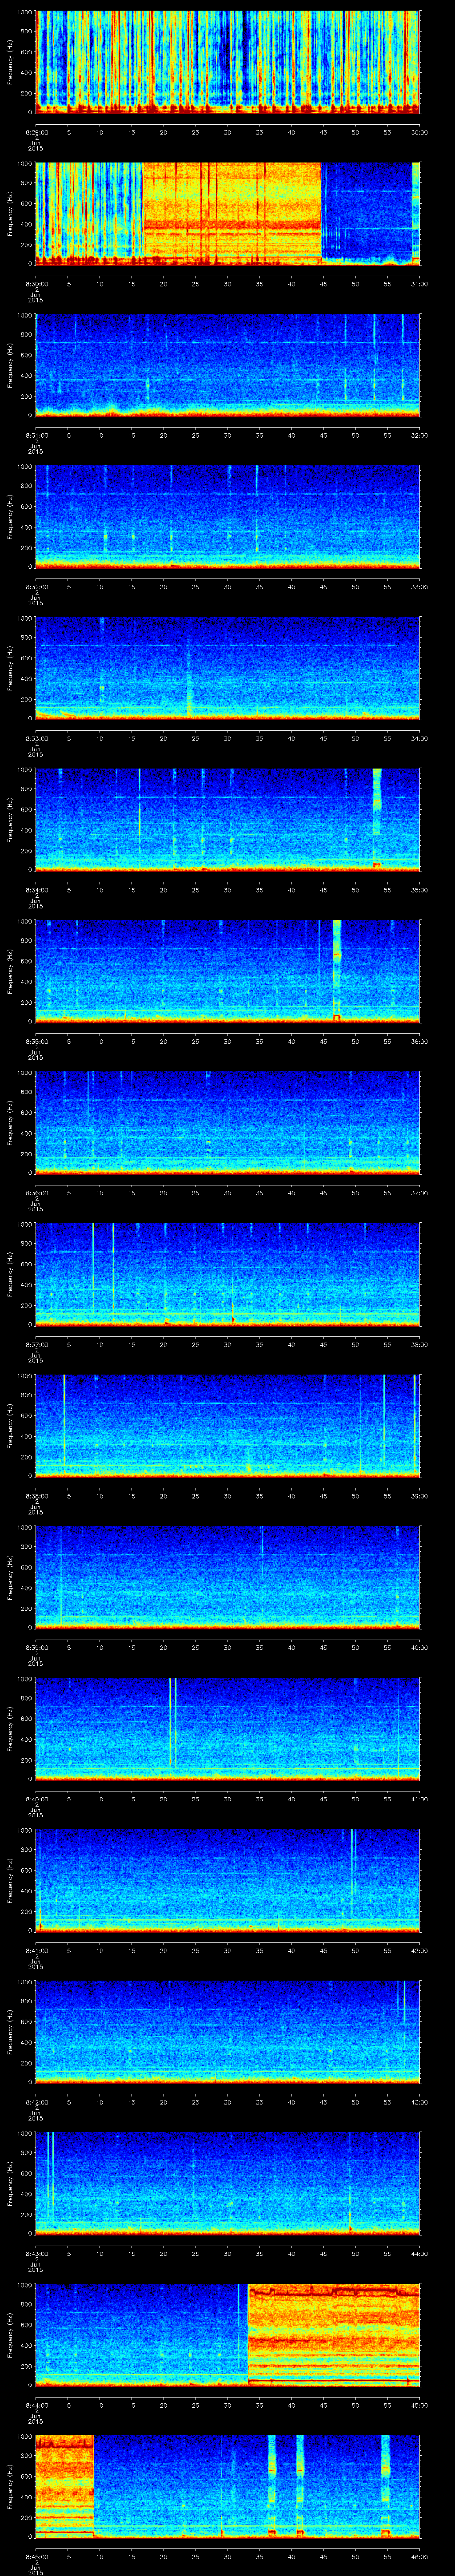
Task: Click "Frequency (Hz)" axis label of 8:29:00 panel
Action: (x=10, y=62)
